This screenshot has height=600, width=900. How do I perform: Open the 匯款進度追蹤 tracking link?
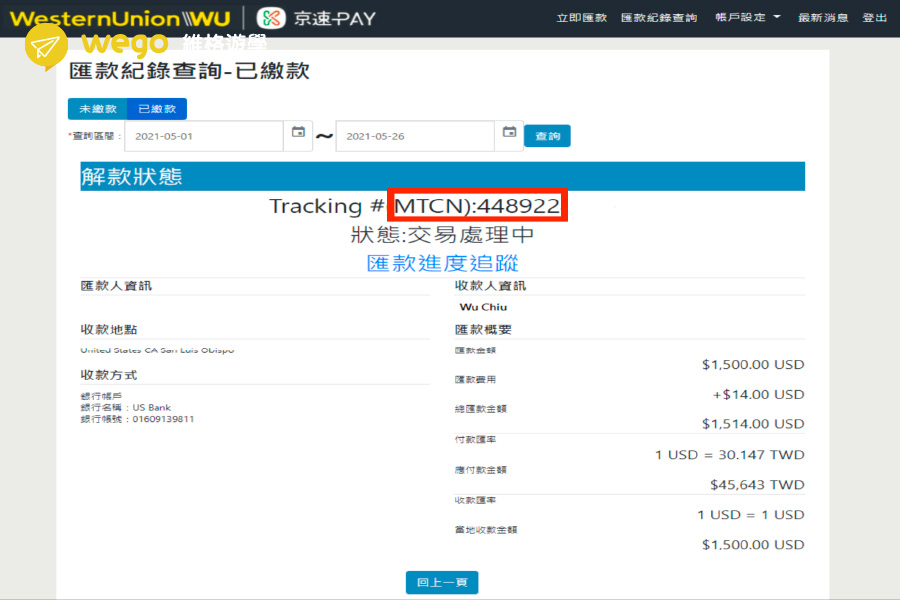[x=442, y=263]
